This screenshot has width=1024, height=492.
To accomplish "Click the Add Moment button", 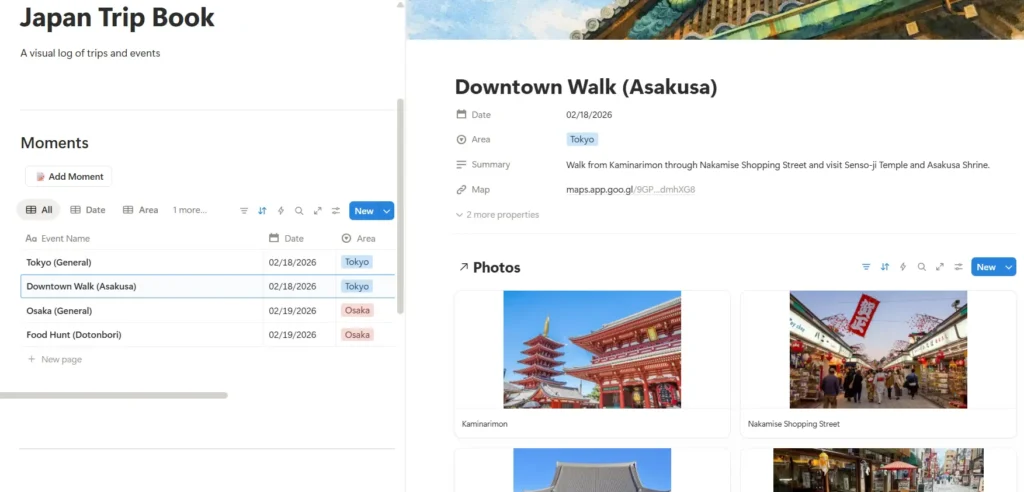I will 69,176.
